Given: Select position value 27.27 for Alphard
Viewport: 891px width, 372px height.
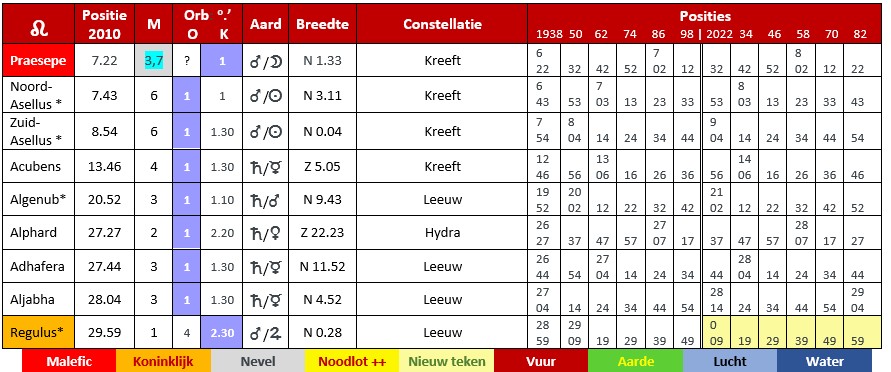Looking at the screenshot, I should (x=105, y=233).
